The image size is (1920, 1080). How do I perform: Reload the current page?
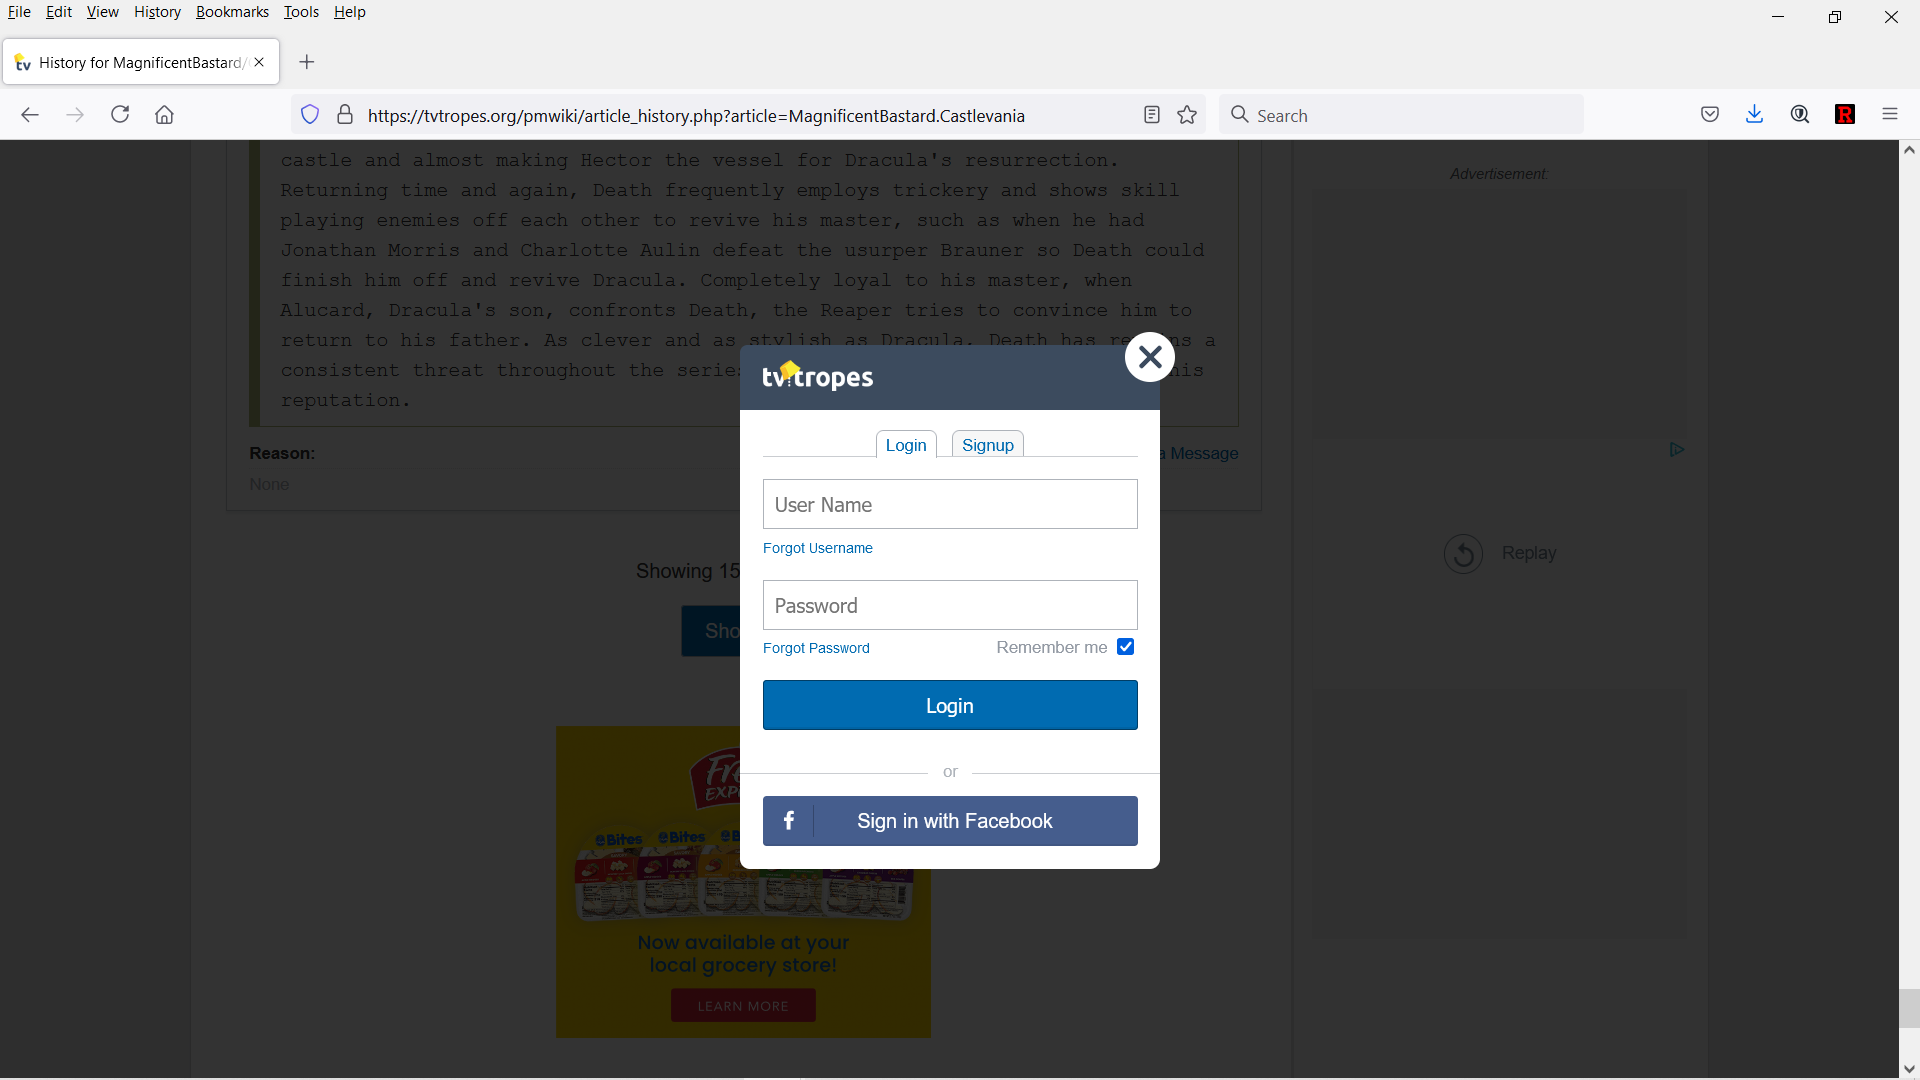pos(119,114)
